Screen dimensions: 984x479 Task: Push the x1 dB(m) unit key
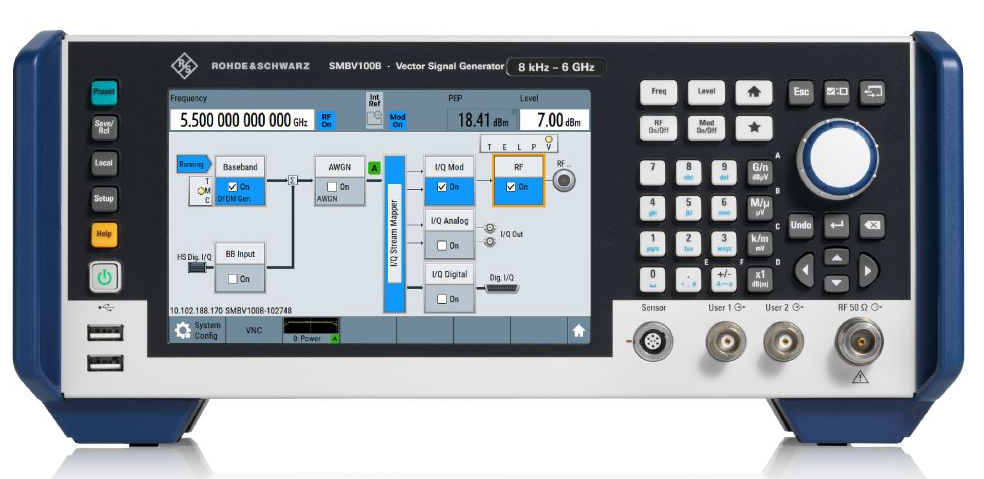pos(759,279)
